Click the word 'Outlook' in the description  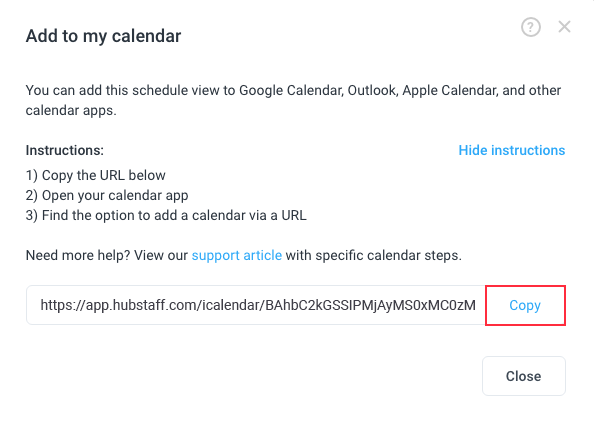point(373,91)
